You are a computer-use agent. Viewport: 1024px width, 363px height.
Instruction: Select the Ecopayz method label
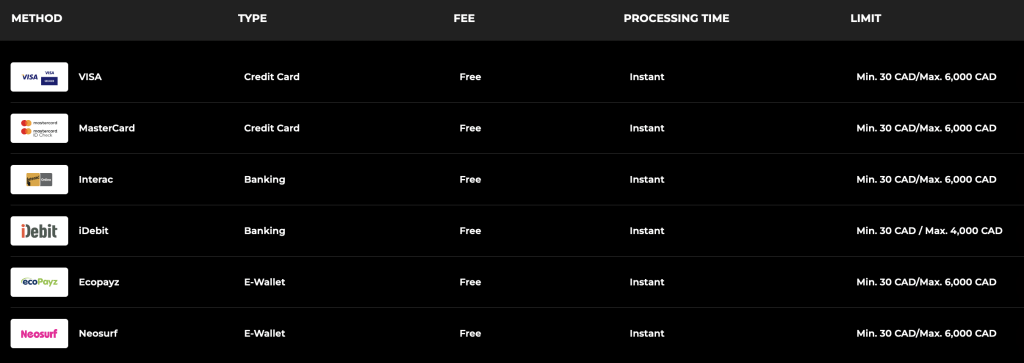99,282
